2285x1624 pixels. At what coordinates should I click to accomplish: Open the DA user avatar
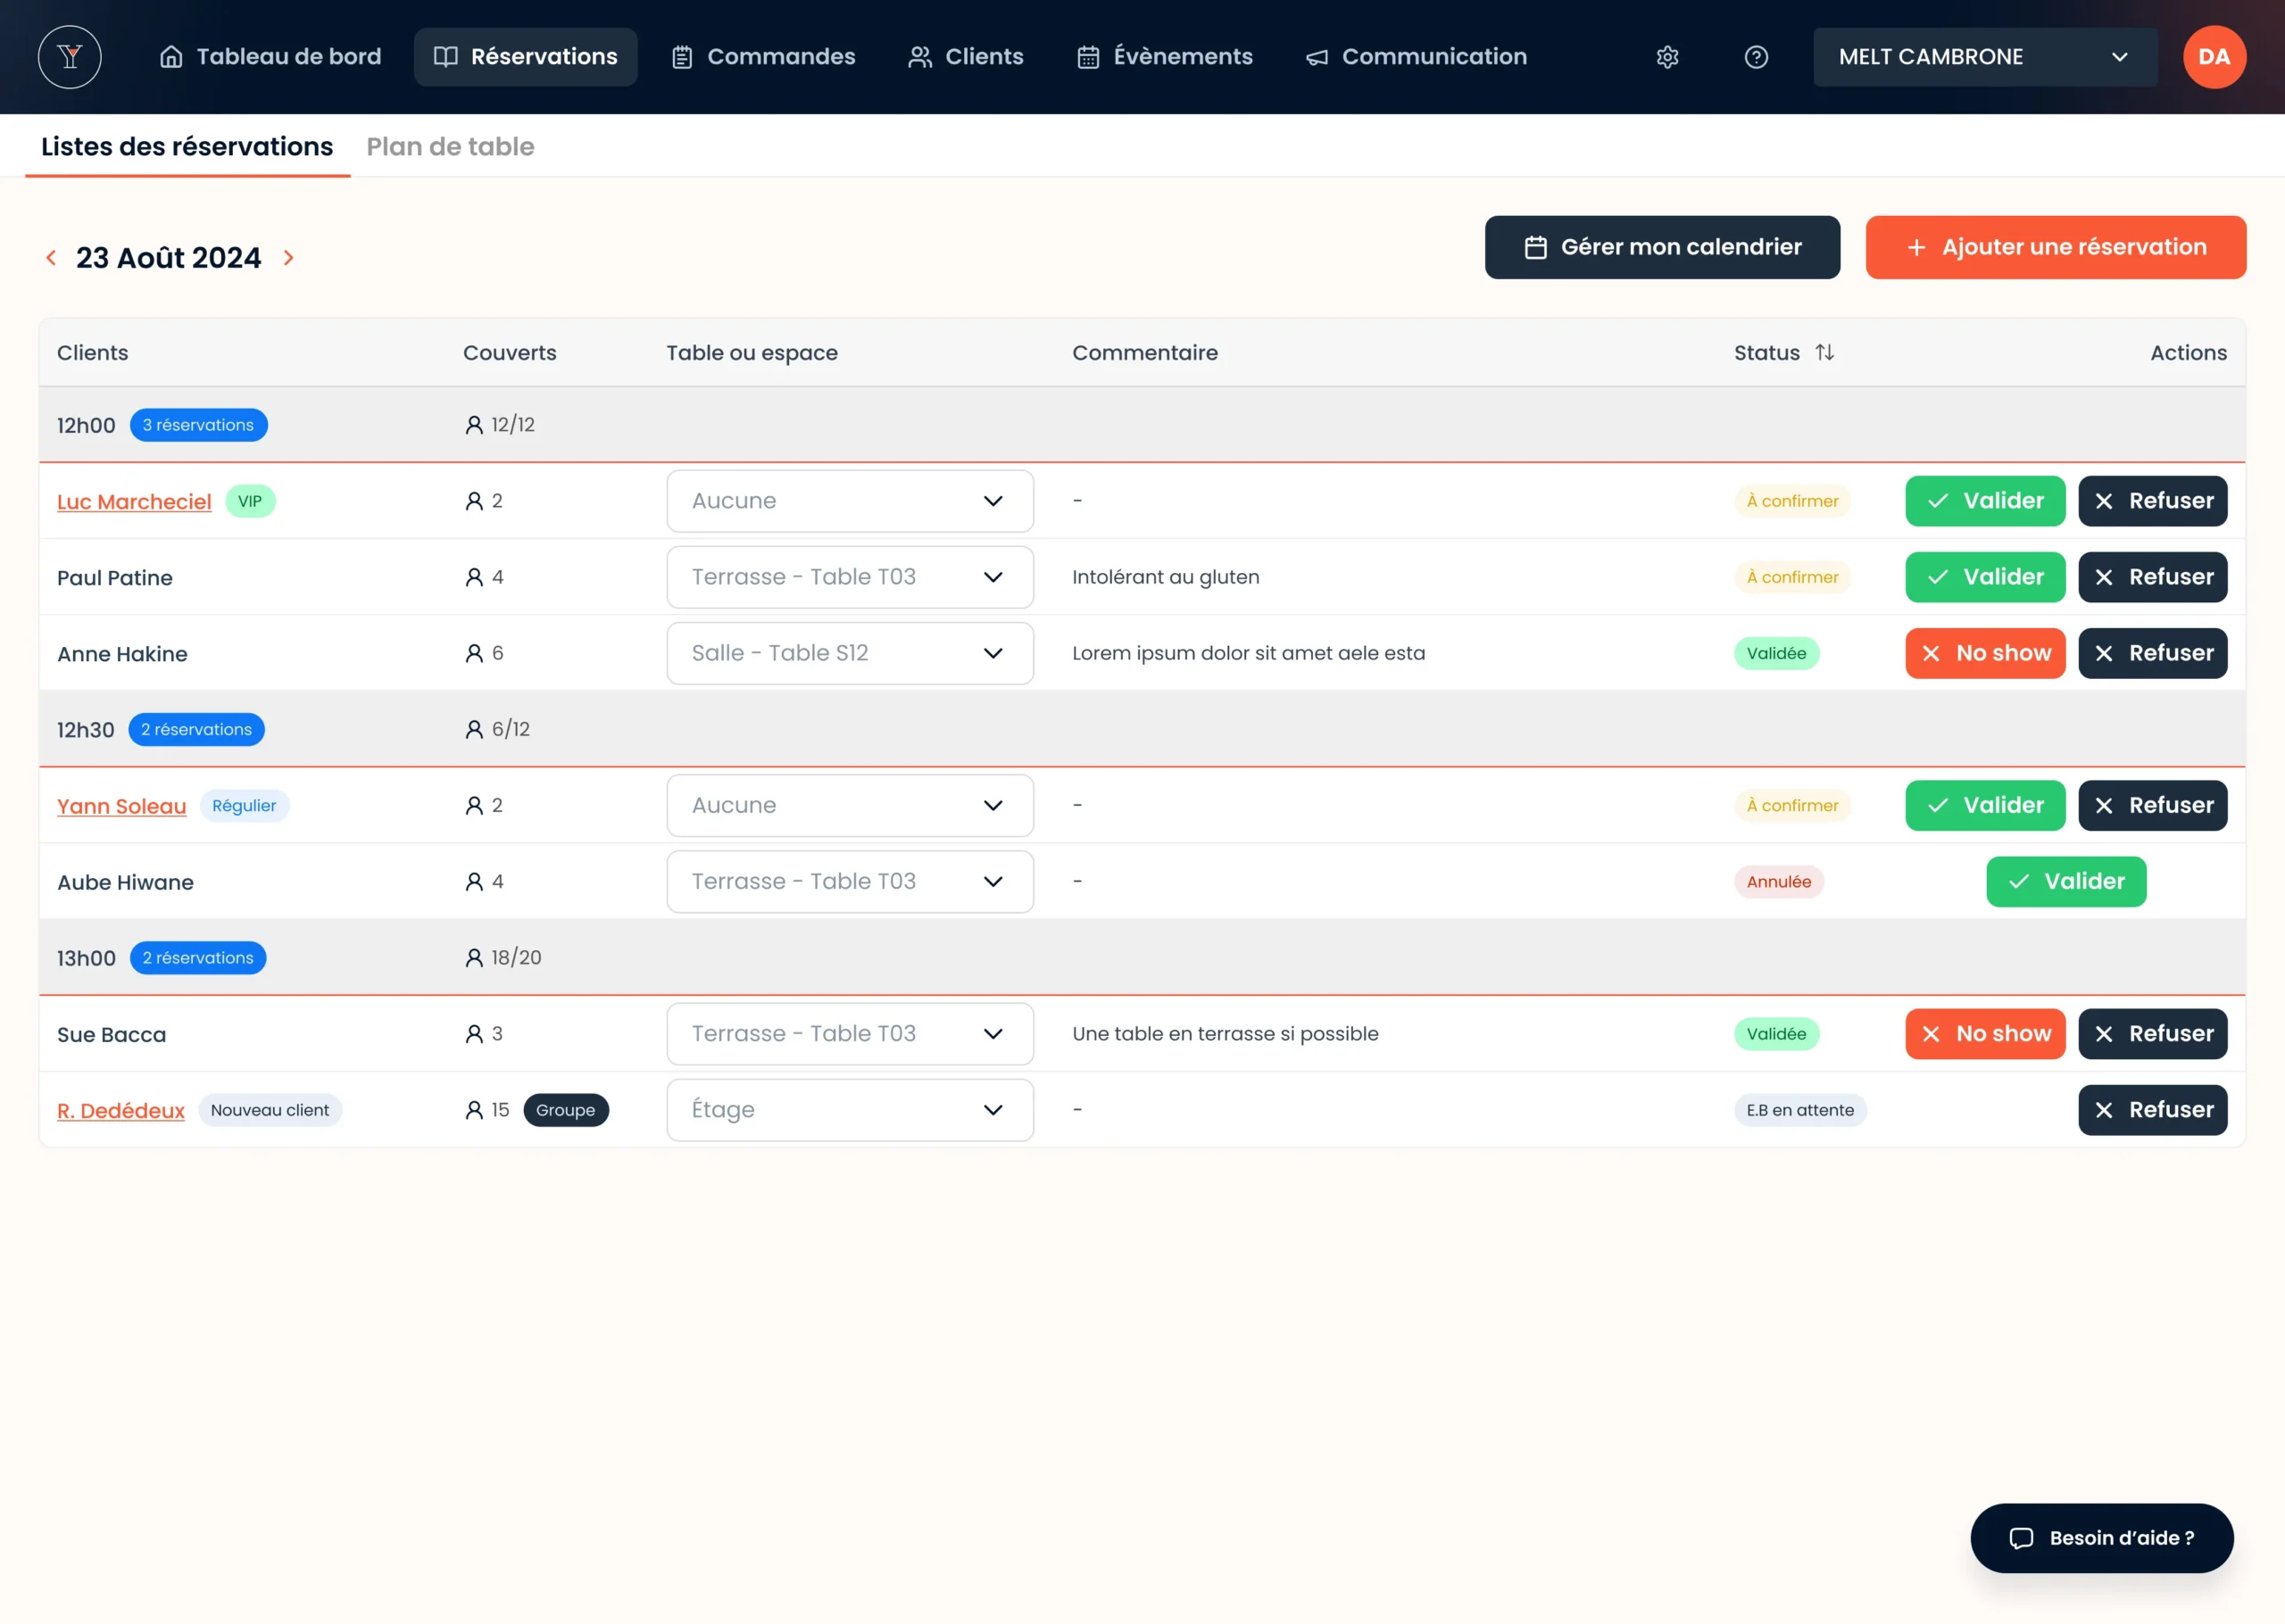pos(2214,57)
